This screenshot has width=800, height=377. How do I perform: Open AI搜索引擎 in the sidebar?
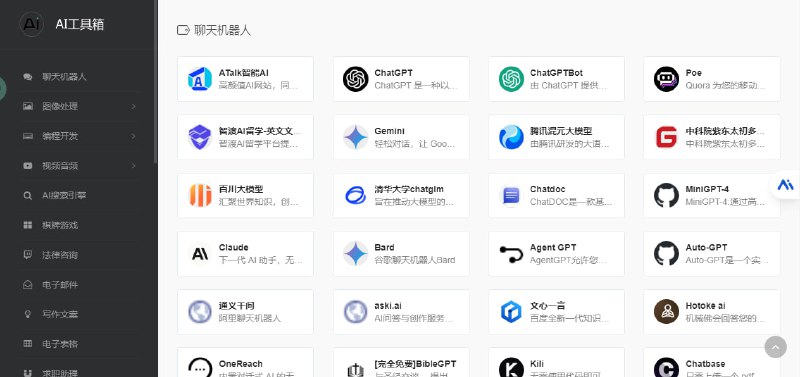(x=64, y=195)
